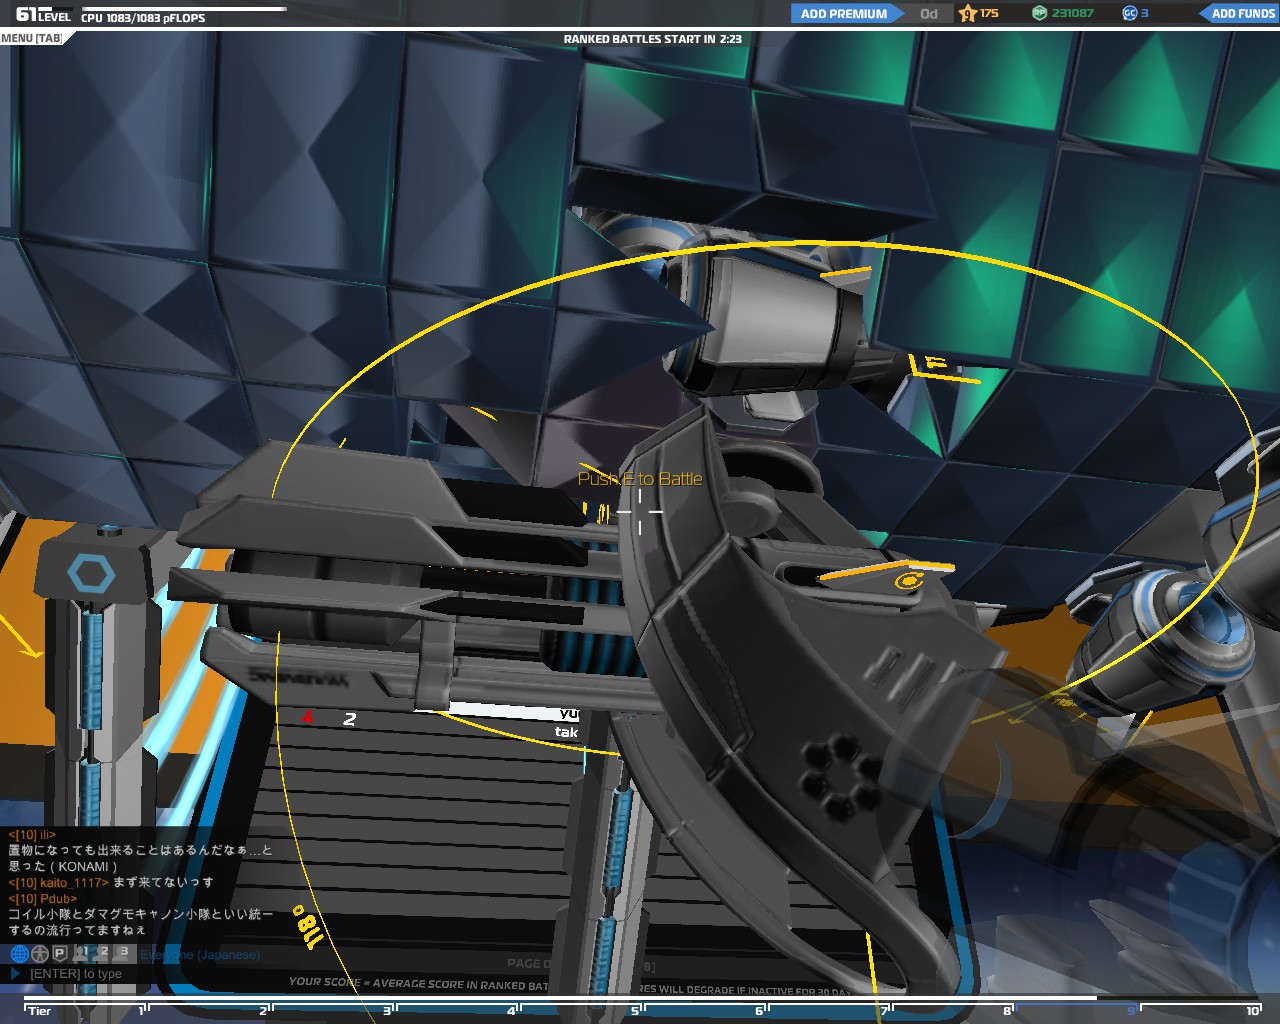The width and height of the screenshot is (1280, 1024).
Task: Click the 'Everyone (Japanese)' channel label
Action: (x=200, y=955)
